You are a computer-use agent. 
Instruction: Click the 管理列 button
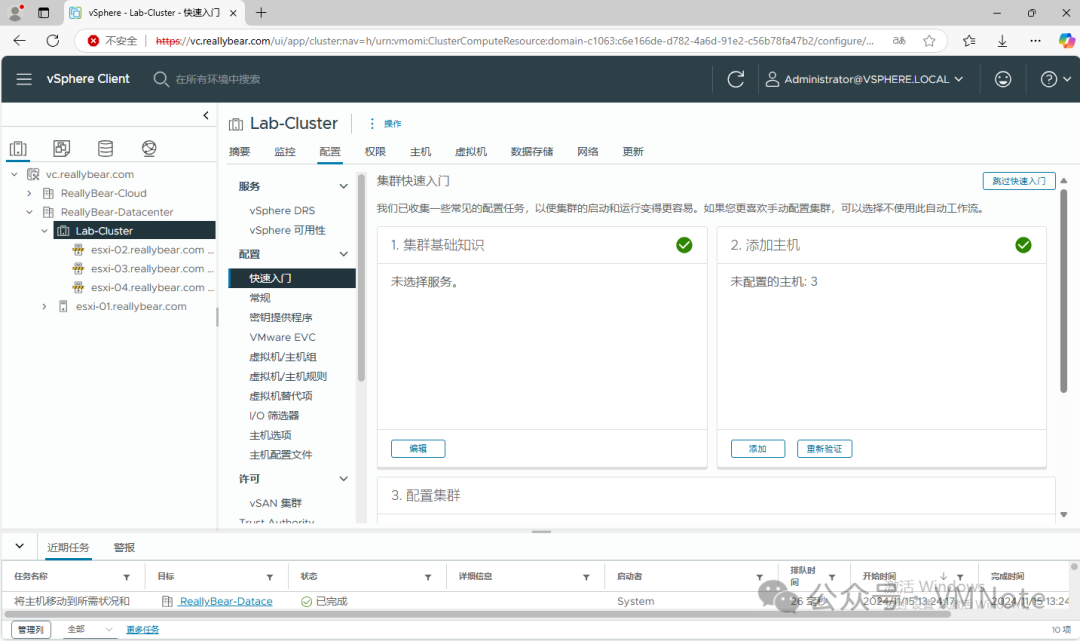[31, 629]
